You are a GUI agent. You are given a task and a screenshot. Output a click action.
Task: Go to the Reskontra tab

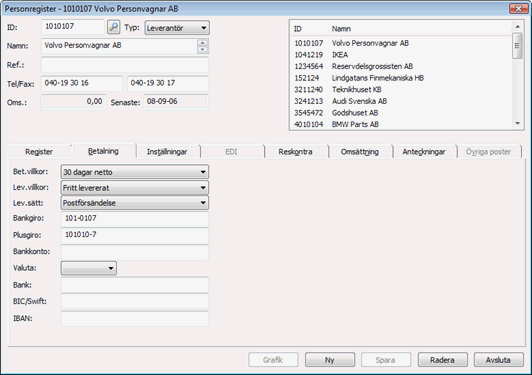[296, 152]
